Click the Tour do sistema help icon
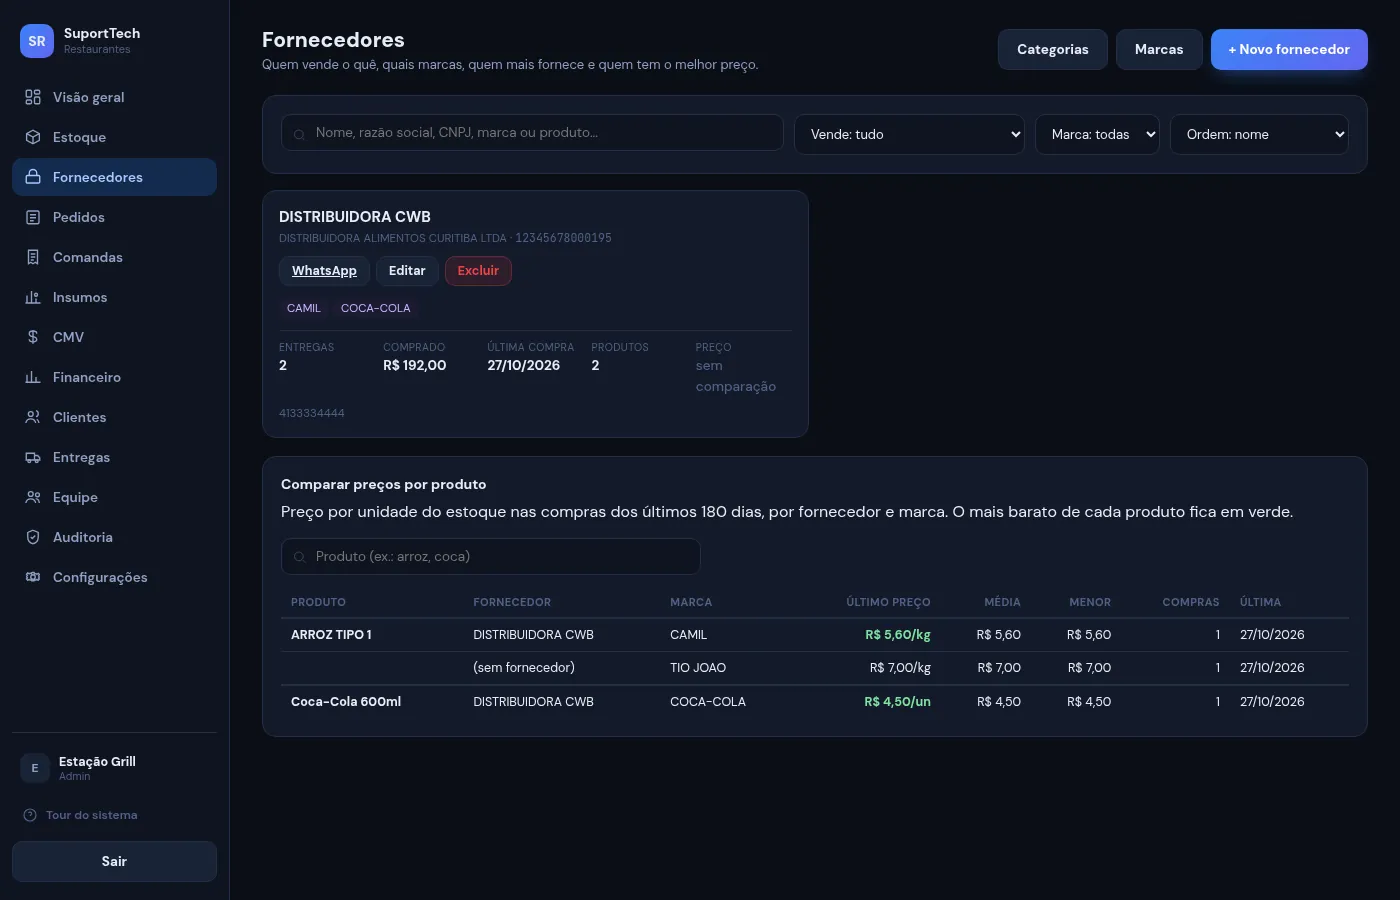 30,815
